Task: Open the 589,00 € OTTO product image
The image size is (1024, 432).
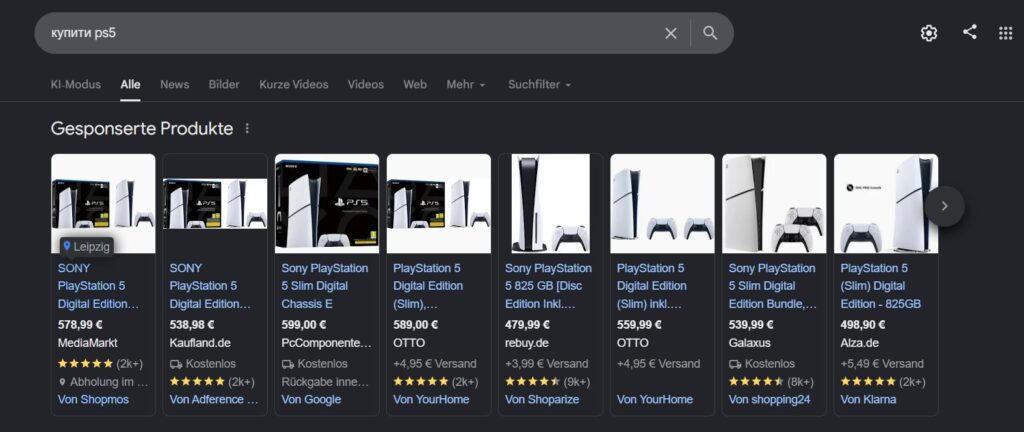Action: 439,203
